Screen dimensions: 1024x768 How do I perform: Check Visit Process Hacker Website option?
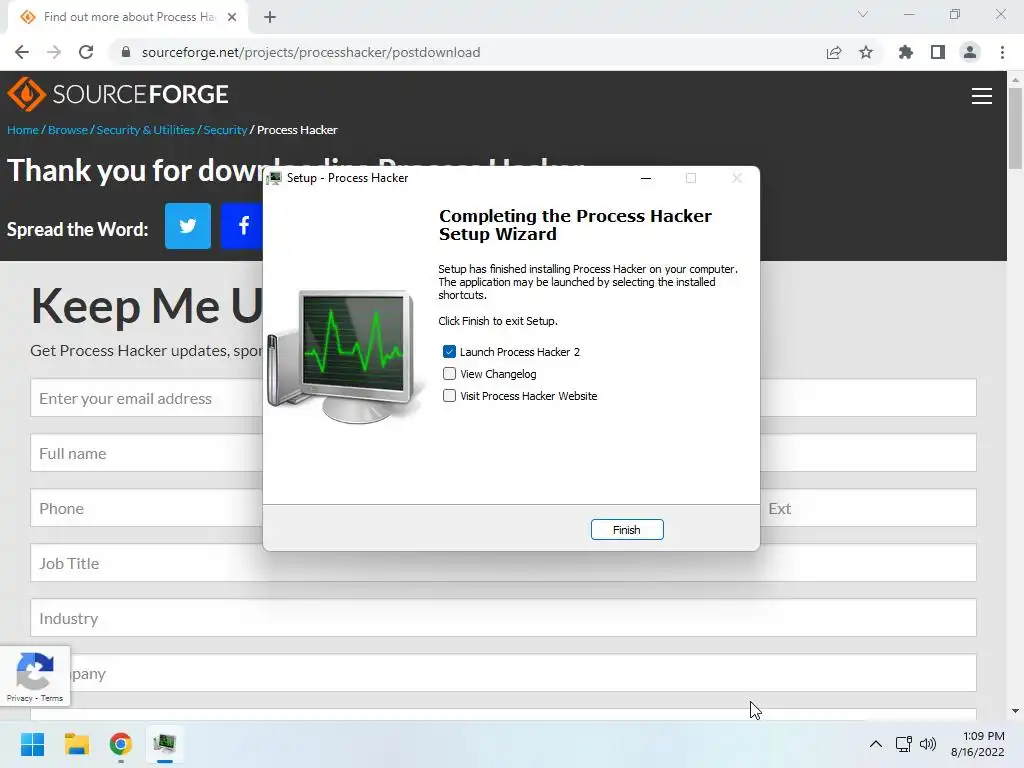click(449, 396)
